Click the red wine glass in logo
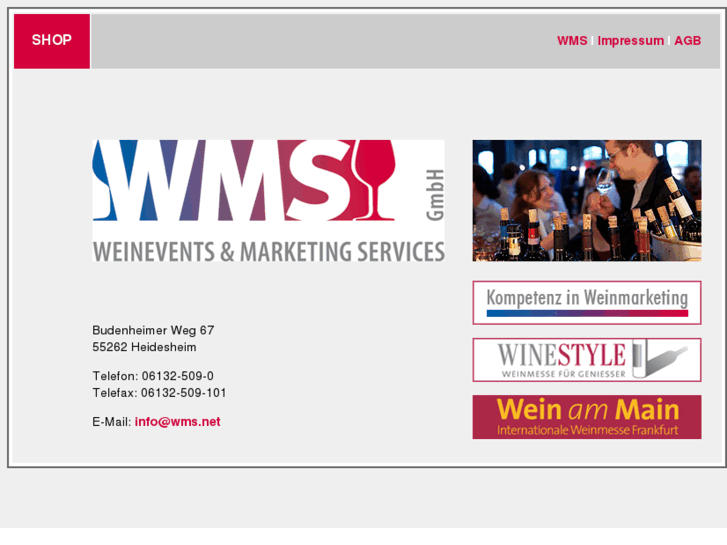 pos(374,180)
